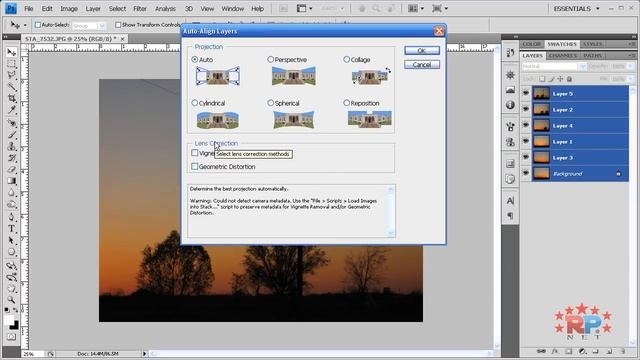Viewport: 640px width, 360px height.
Task: Open the Swatches panel options menu
Action: click(631, 44)
